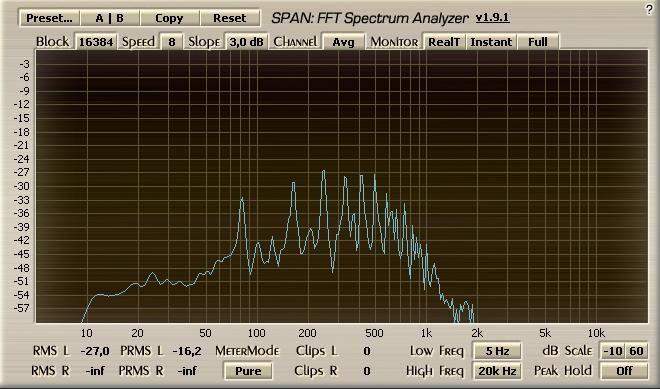Image resolution: width=660 pixels, height=389 pixels.
Task: Switch monitor mode to Full
Action: coord(538,42)
